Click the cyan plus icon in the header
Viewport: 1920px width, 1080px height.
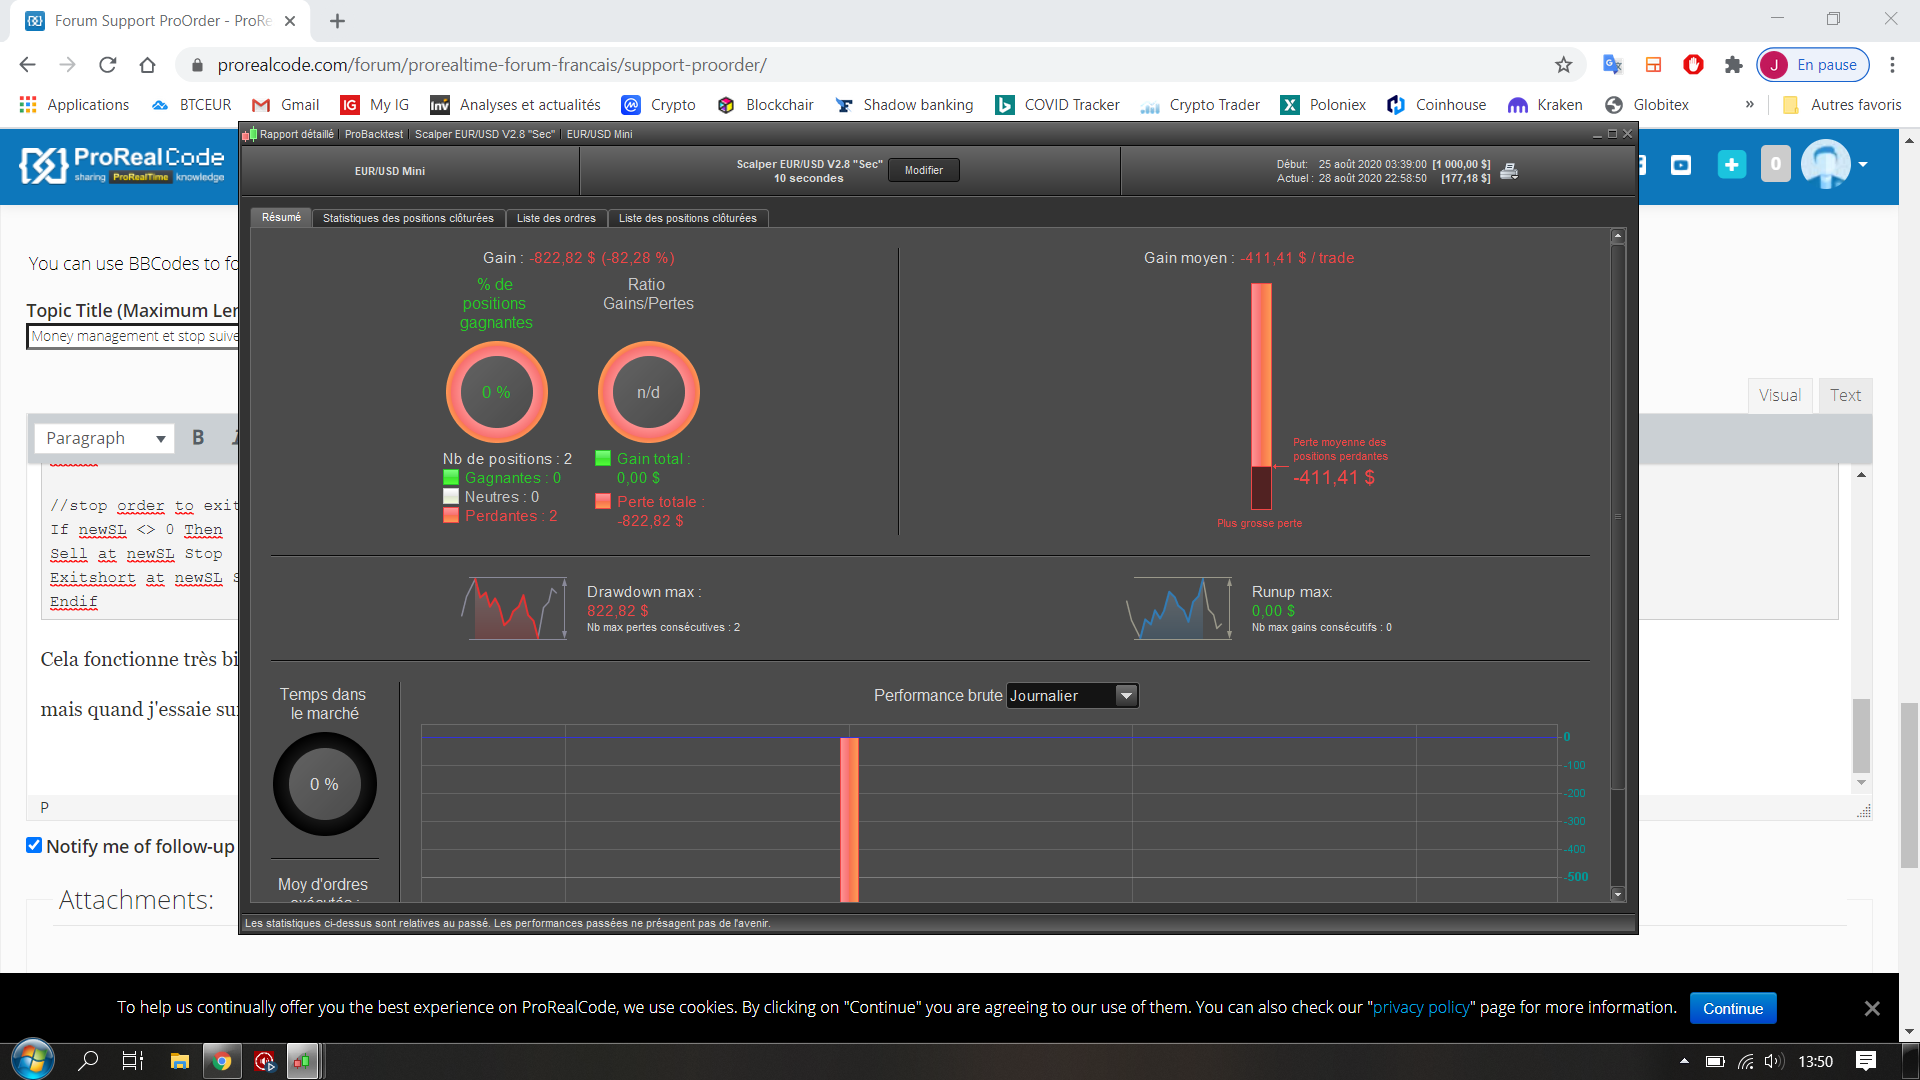point(1731,165)
